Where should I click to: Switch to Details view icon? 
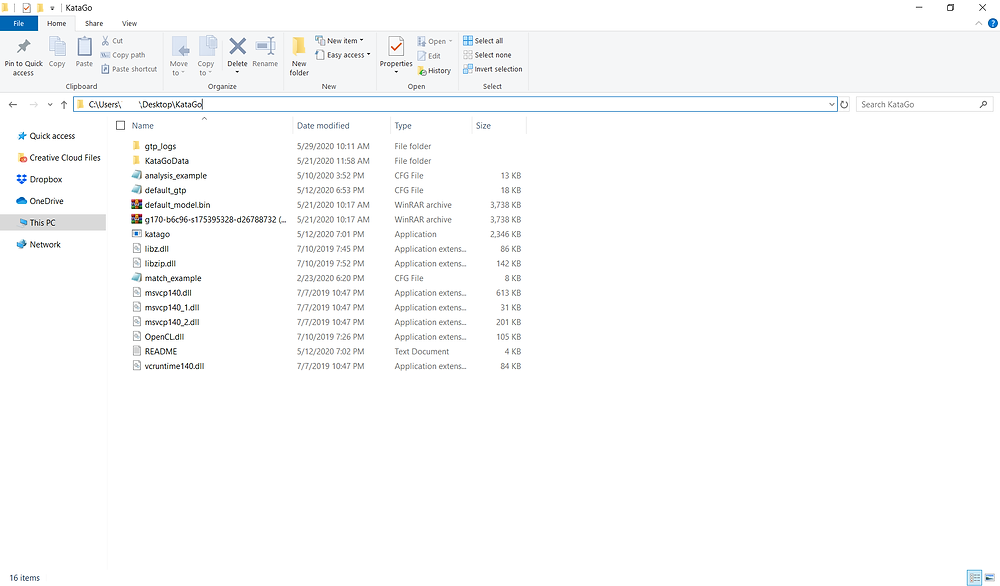click(974, 578)
